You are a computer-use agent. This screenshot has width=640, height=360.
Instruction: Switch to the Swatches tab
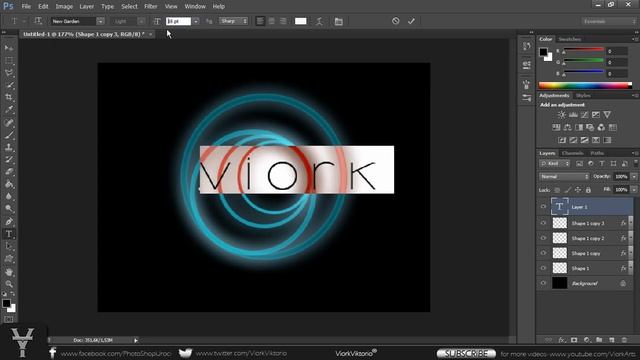570,39
